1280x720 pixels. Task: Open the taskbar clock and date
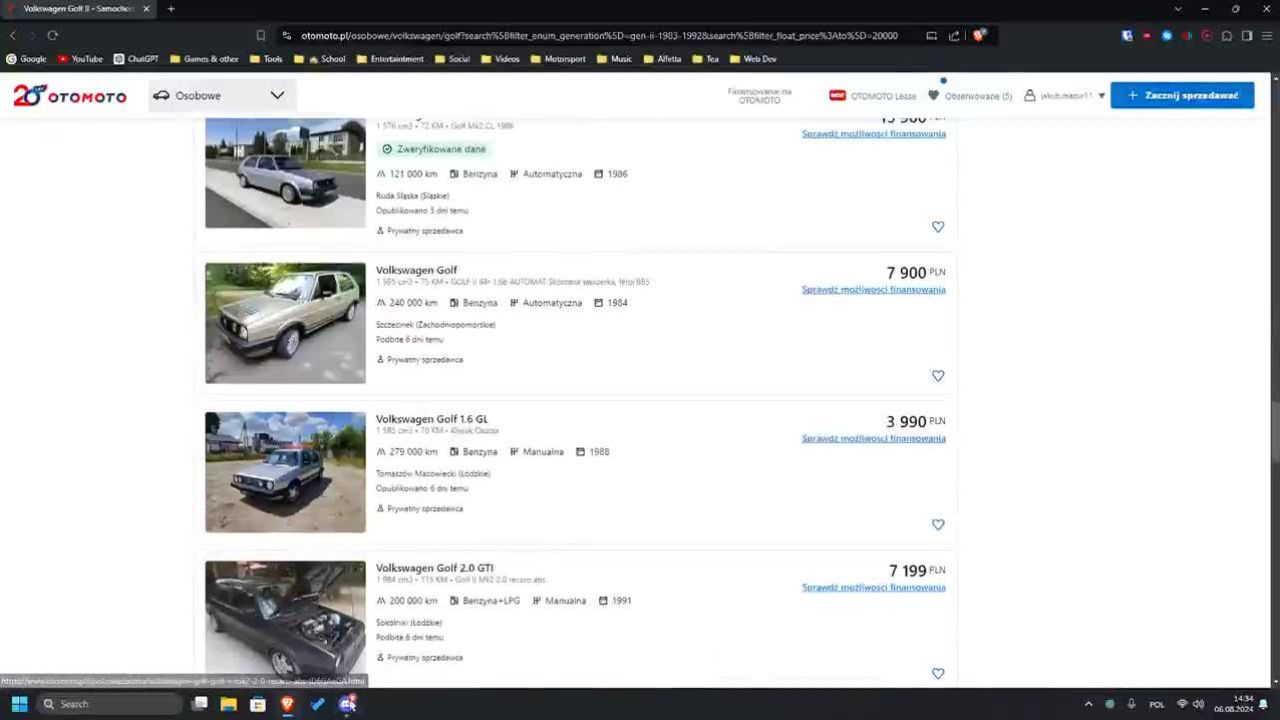1234,704
